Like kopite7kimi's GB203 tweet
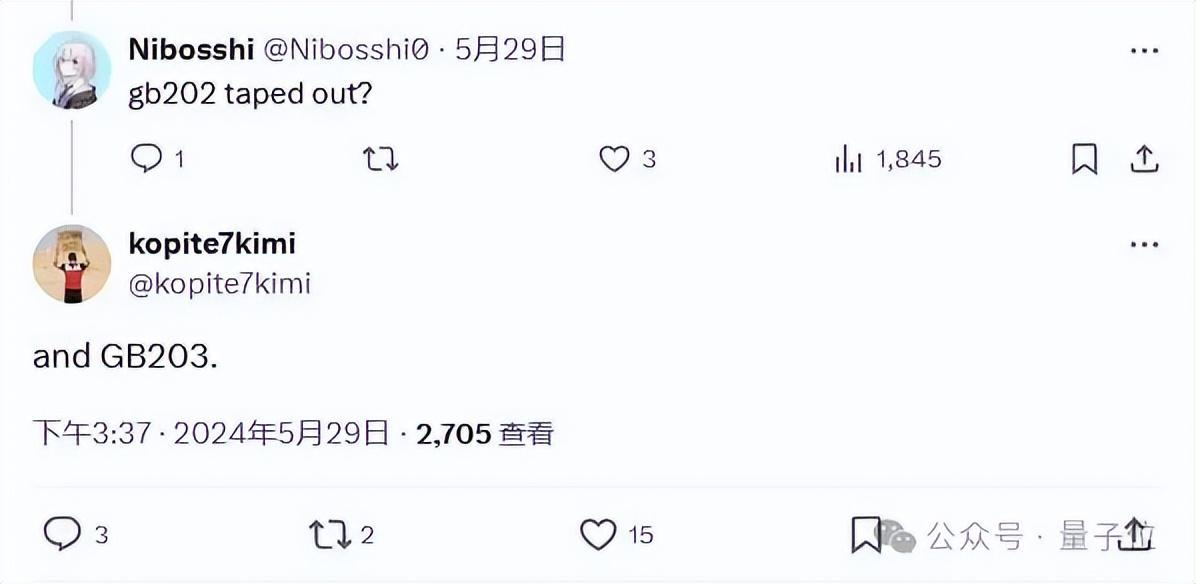 pos(598,534)
